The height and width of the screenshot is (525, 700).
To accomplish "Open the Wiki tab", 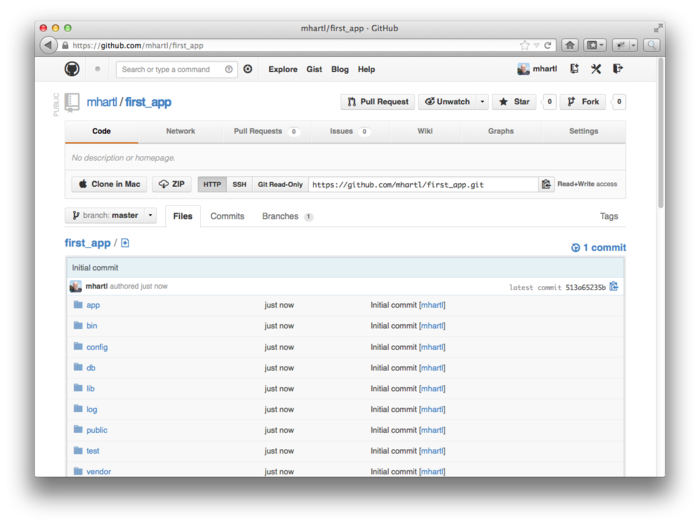I will point(425,131).
